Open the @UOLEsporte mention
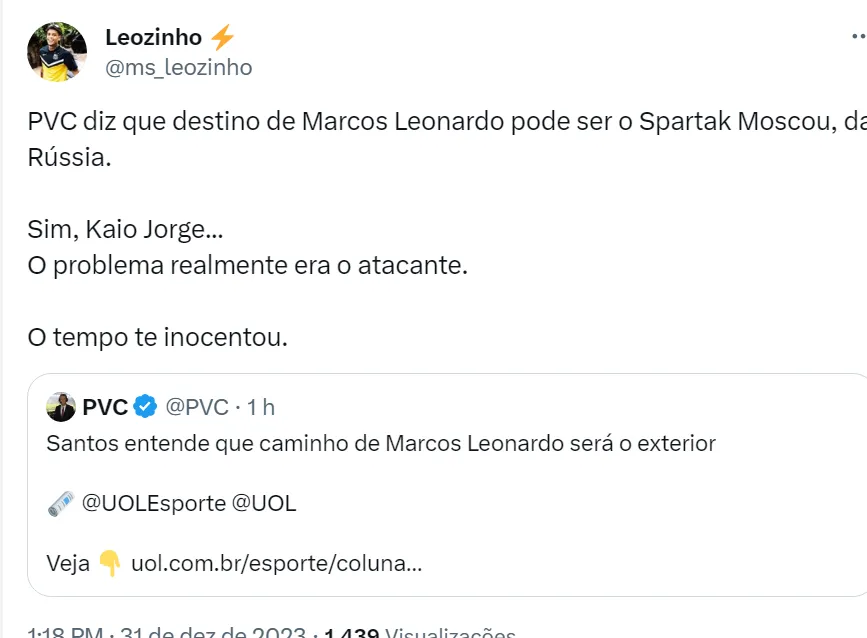 pos(154,503)
